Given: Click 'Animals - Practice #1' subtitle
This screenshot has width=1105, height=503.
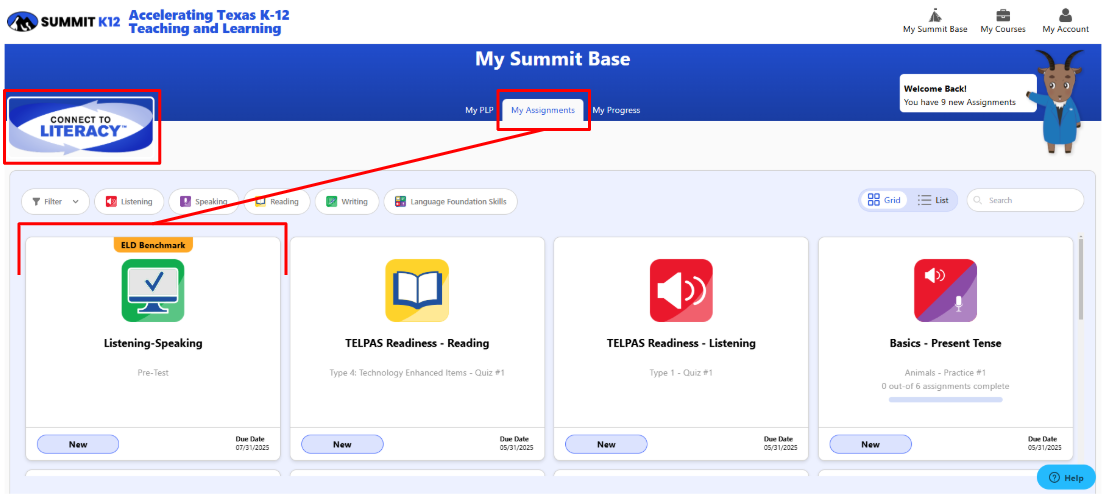Looking at the screenshot, I should coord(945,373).
